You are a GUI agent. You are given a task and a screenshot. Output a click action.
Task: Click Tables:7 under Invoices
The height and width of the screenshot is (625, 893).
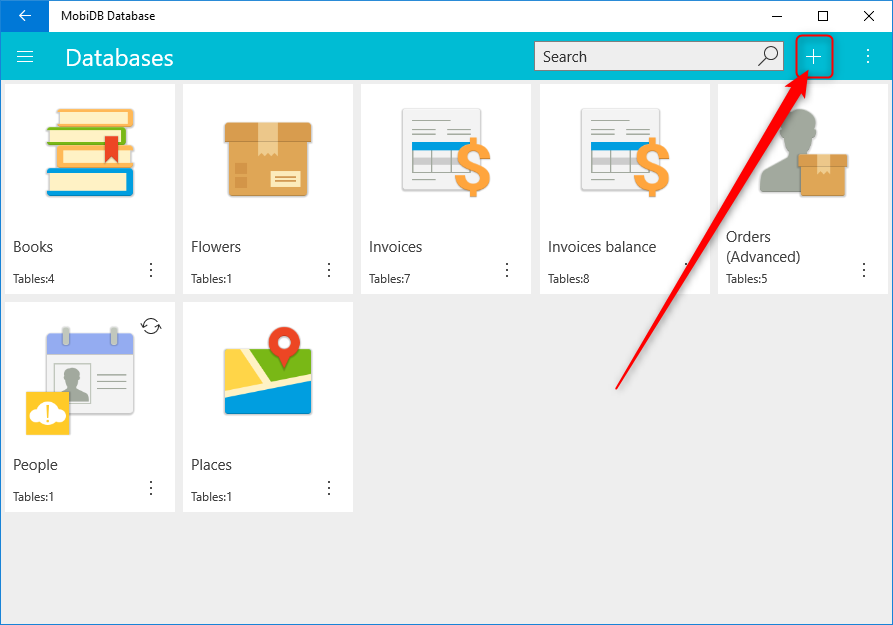(x=390, y=279)
